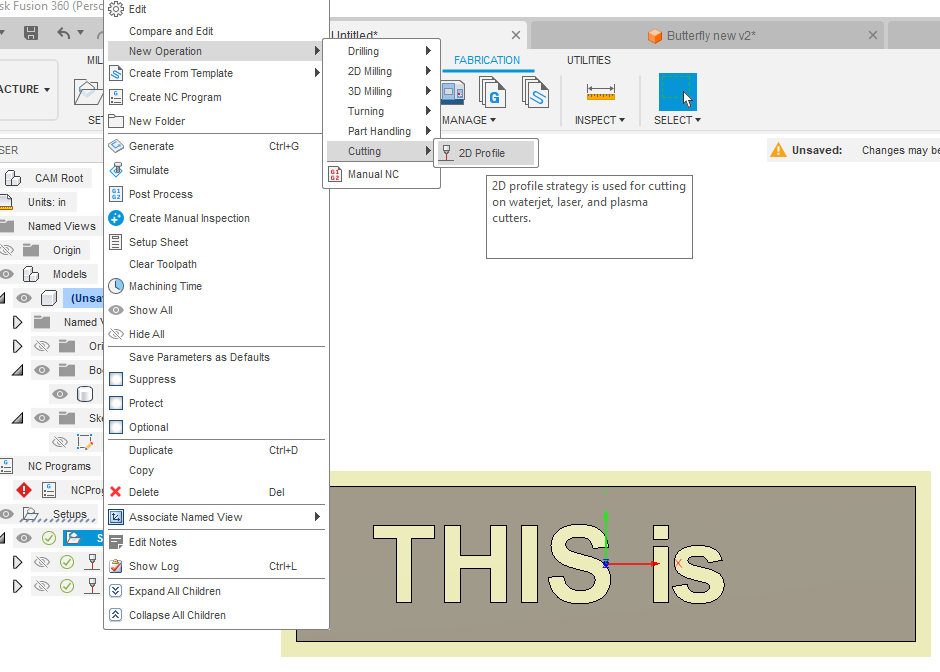Click the NC Programs node in browser
Screen dimensions: 940x672
[x=58, y=466]
